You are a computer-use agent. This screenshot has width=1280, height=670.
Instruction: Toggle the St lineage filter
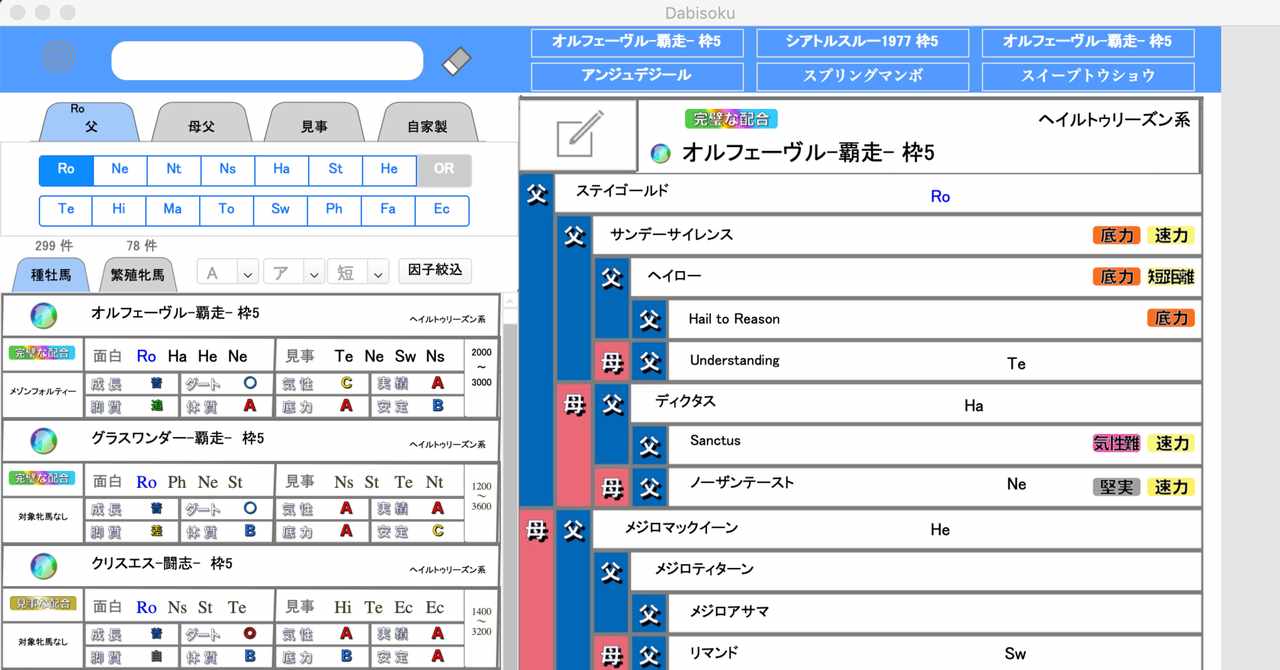[336, 170]
